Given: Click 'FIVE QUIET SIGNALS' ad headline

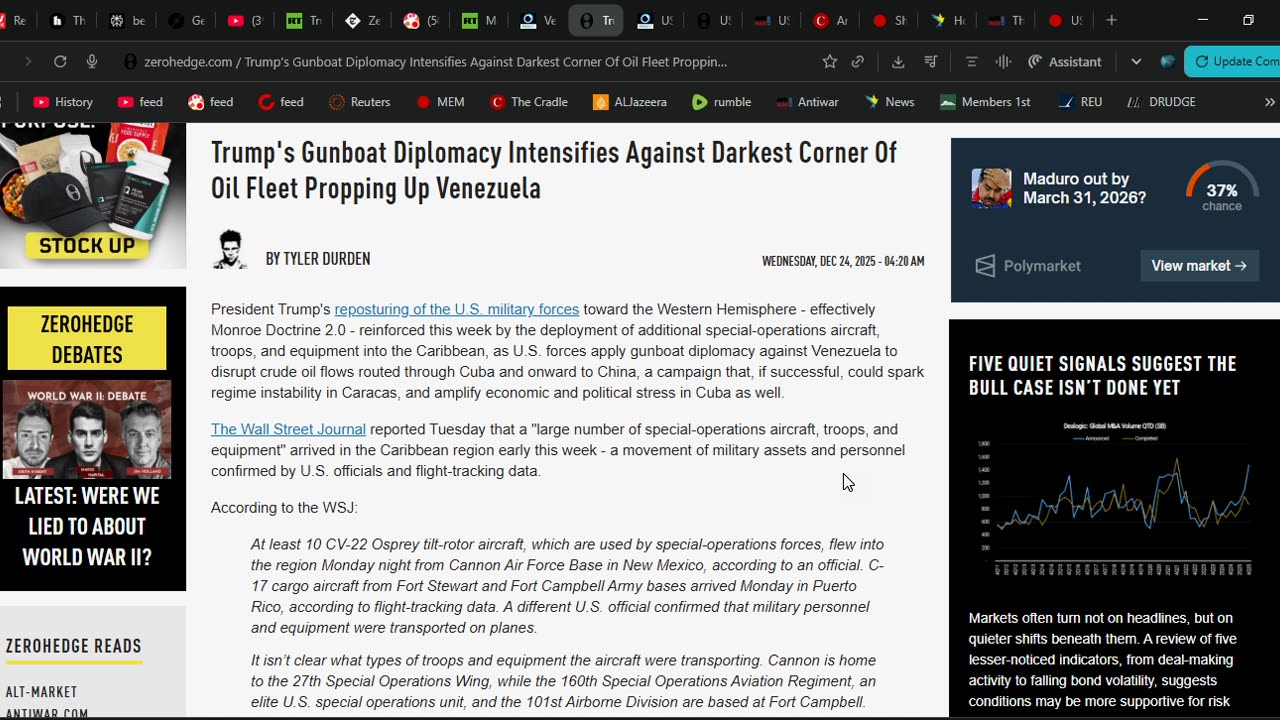Looking at the screenshot, I should click(x=1103, y=375).
